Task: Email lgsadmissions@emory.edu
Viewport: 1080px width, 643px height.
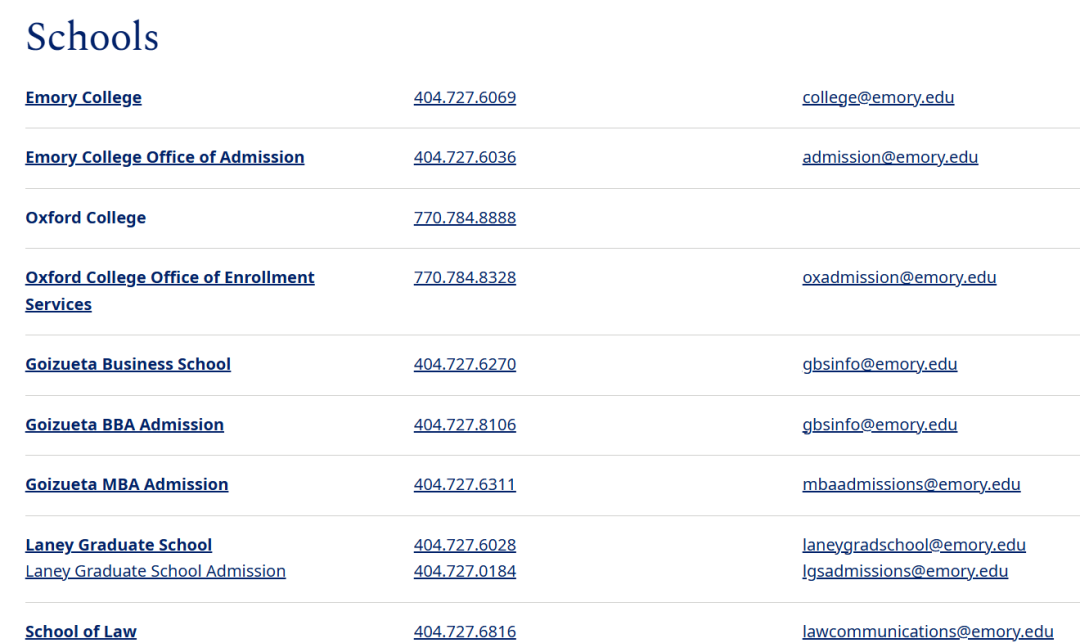Action: pyautogui.click(x=904, y=571)
